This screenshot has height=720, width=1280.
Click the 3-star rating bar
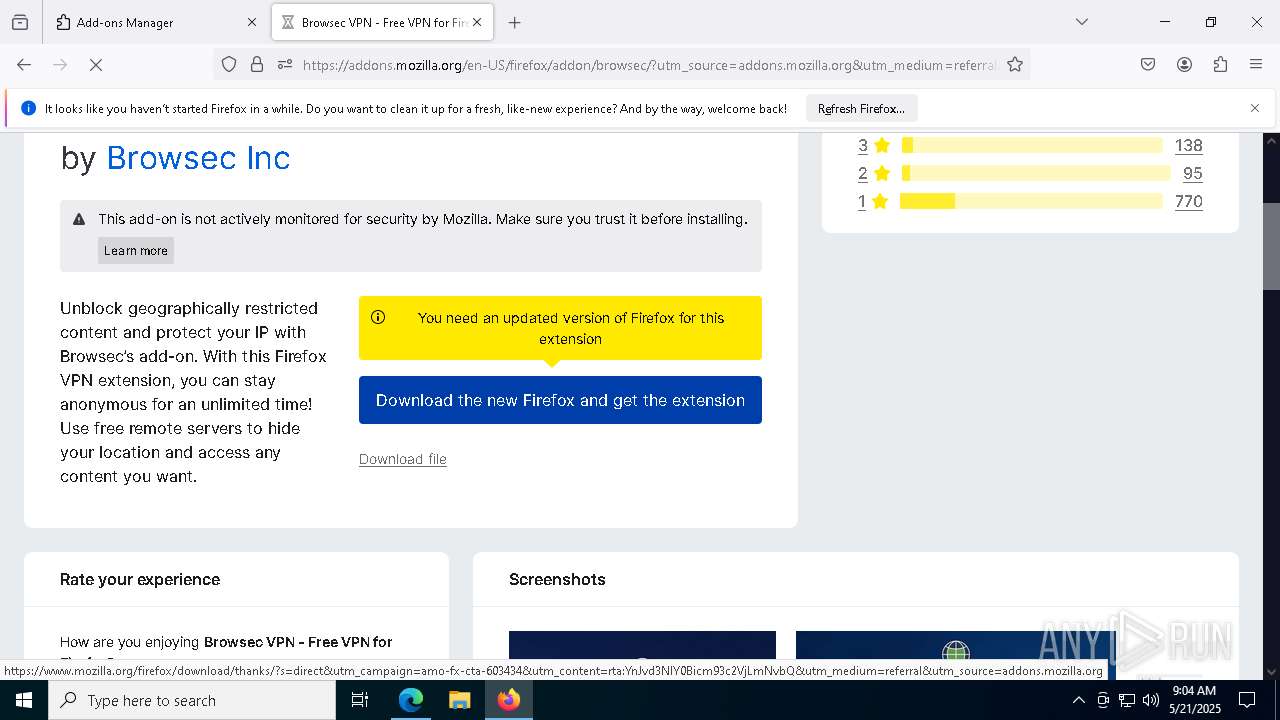point(1031,145)
